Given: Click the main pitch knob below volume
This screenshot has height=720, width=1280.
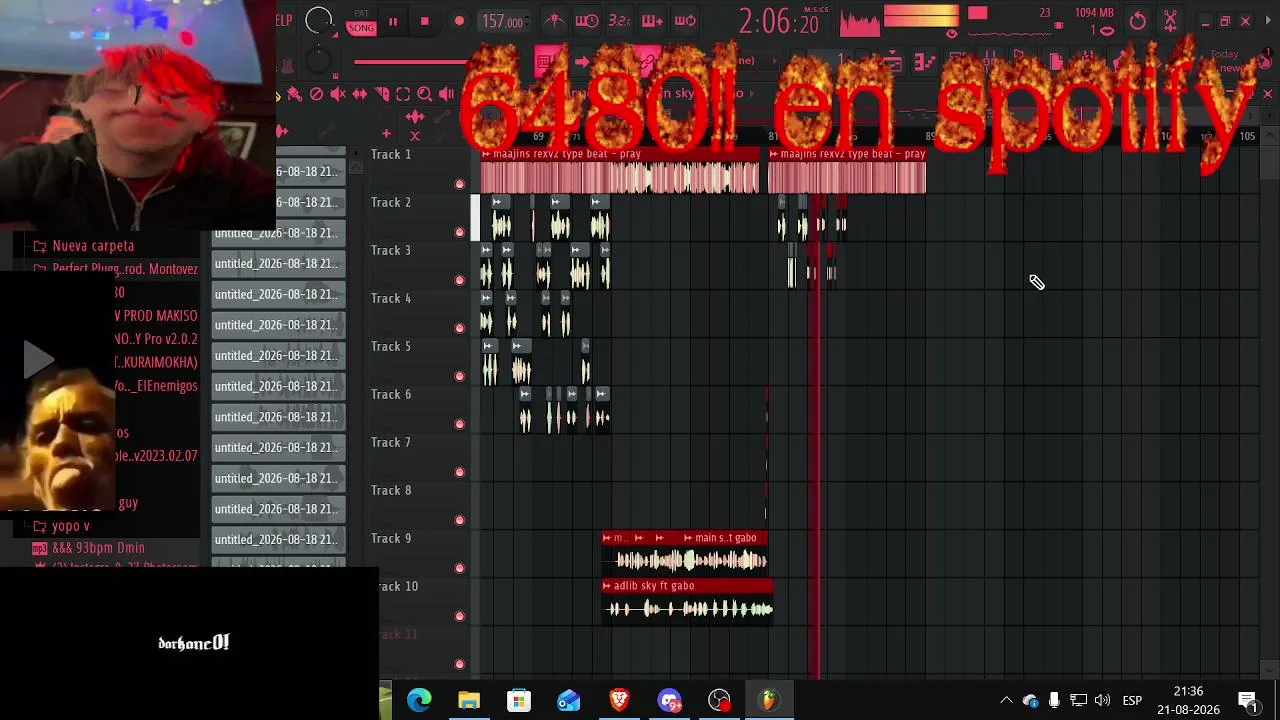Looking at the screenshot, I should (x=319, y=61).
